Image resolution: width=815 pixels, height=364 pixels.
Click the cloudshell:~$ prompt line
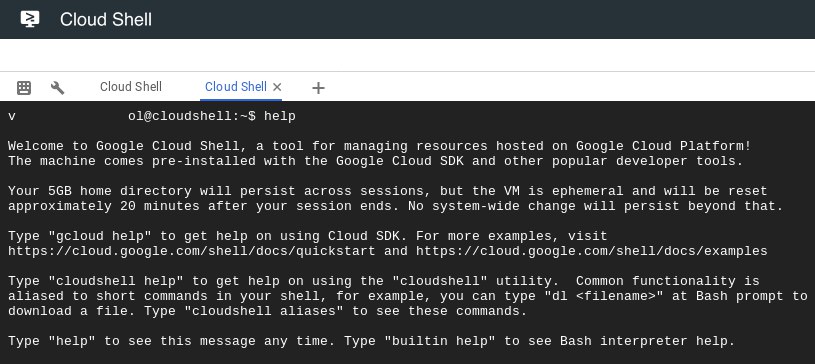coord(152,116)
